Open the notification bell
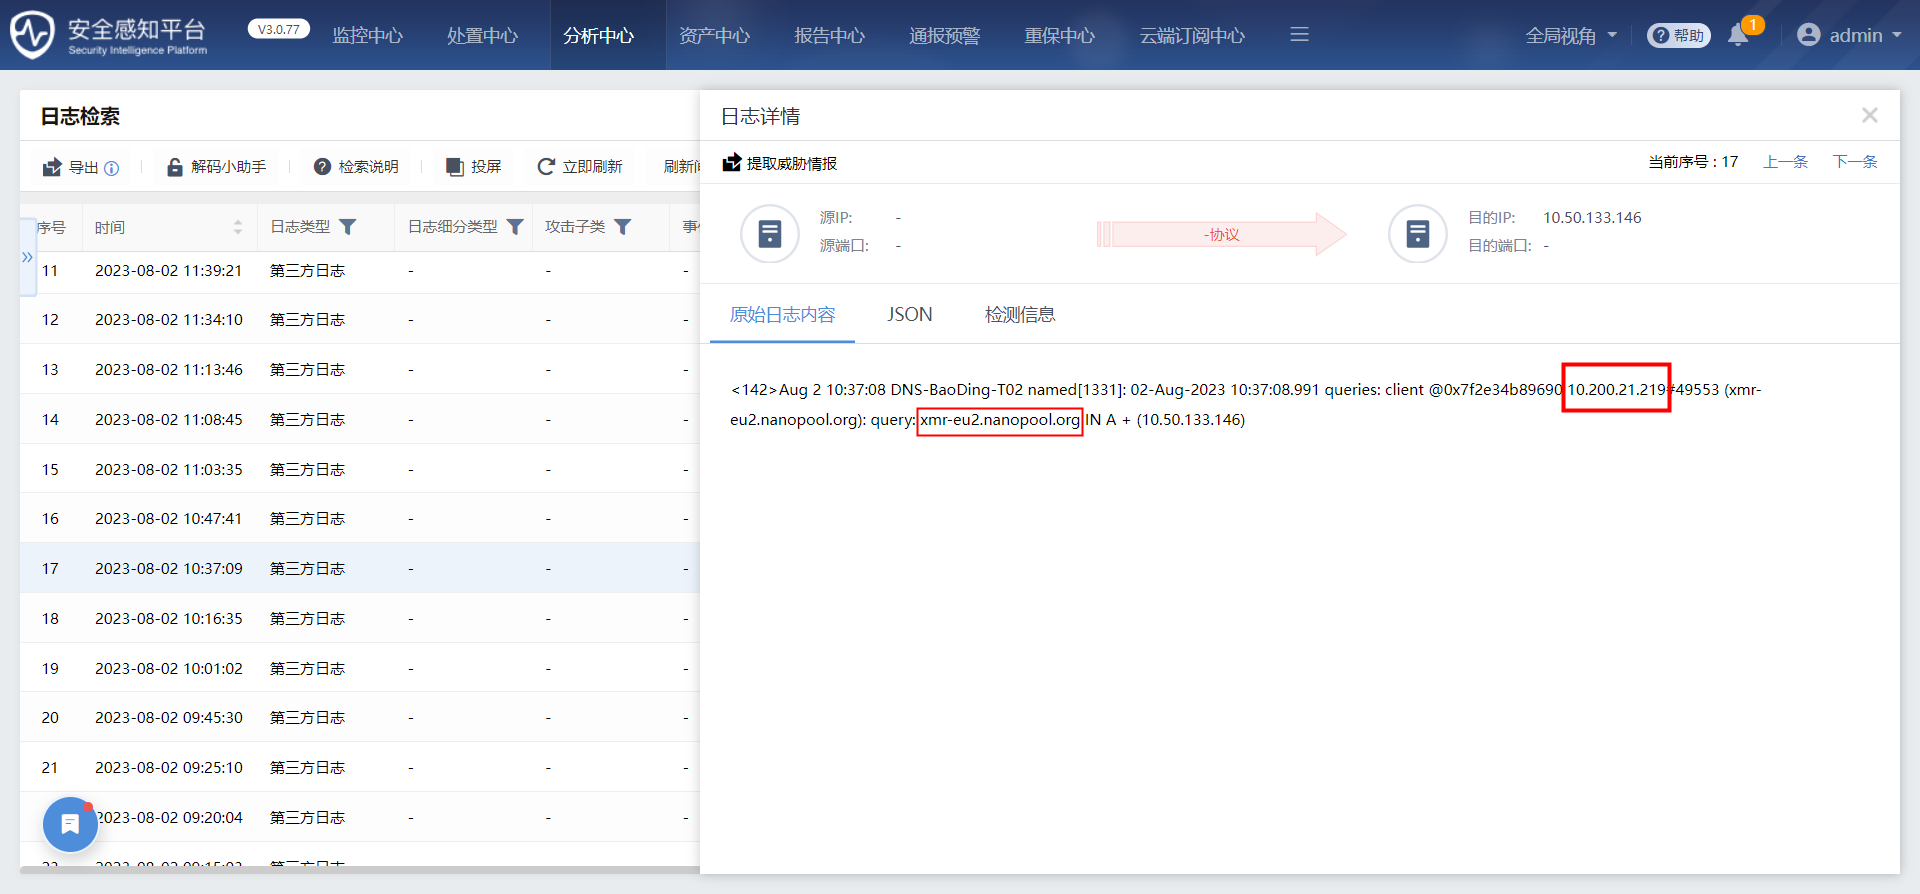The height and width of the screenshot is (894, 1920). pos(1739,35)
